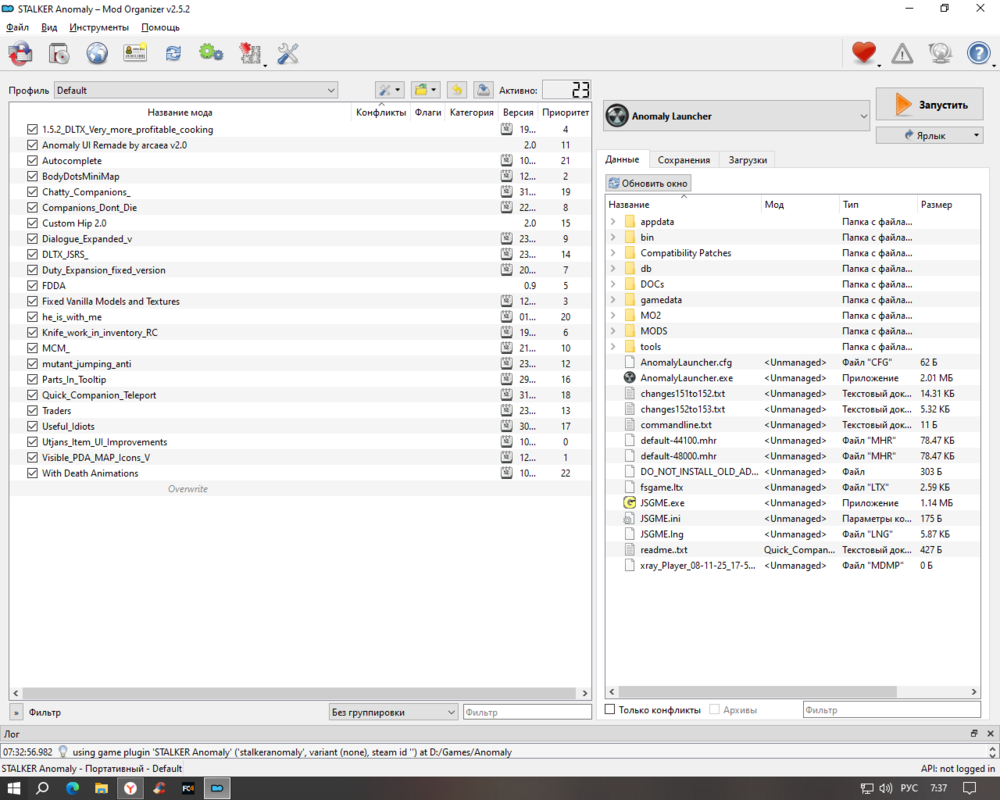Disable the FDDA mod checkbox
The width and height of the screenshot is (1000, 800).
point(33,286)
